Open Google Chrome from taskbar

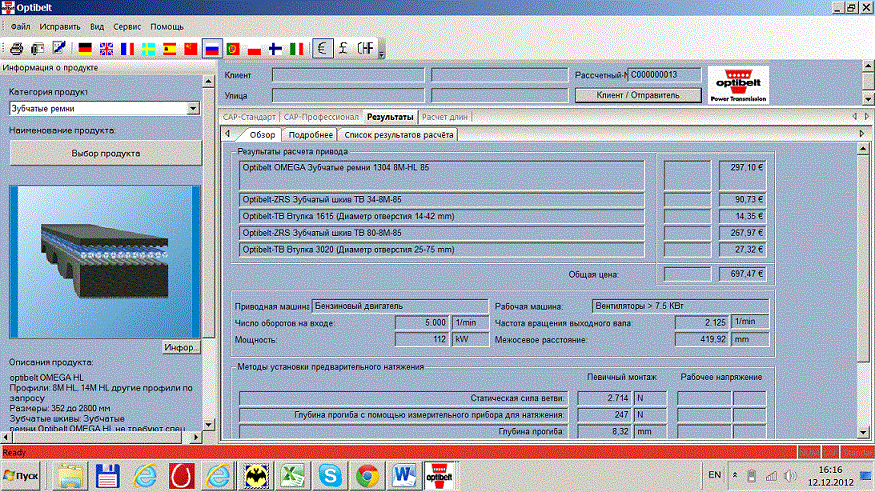click(x=367, y=476)
